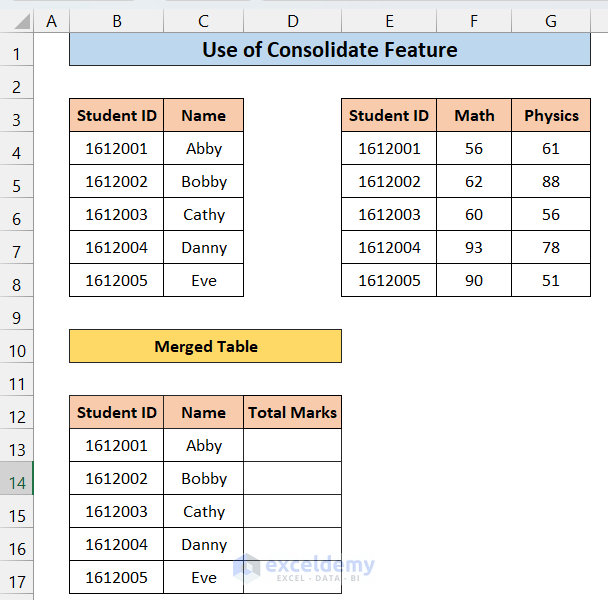Select the 'Cathy' cell in the merged table
Screen dimensions: 608x600
click(x=204, y=511)
